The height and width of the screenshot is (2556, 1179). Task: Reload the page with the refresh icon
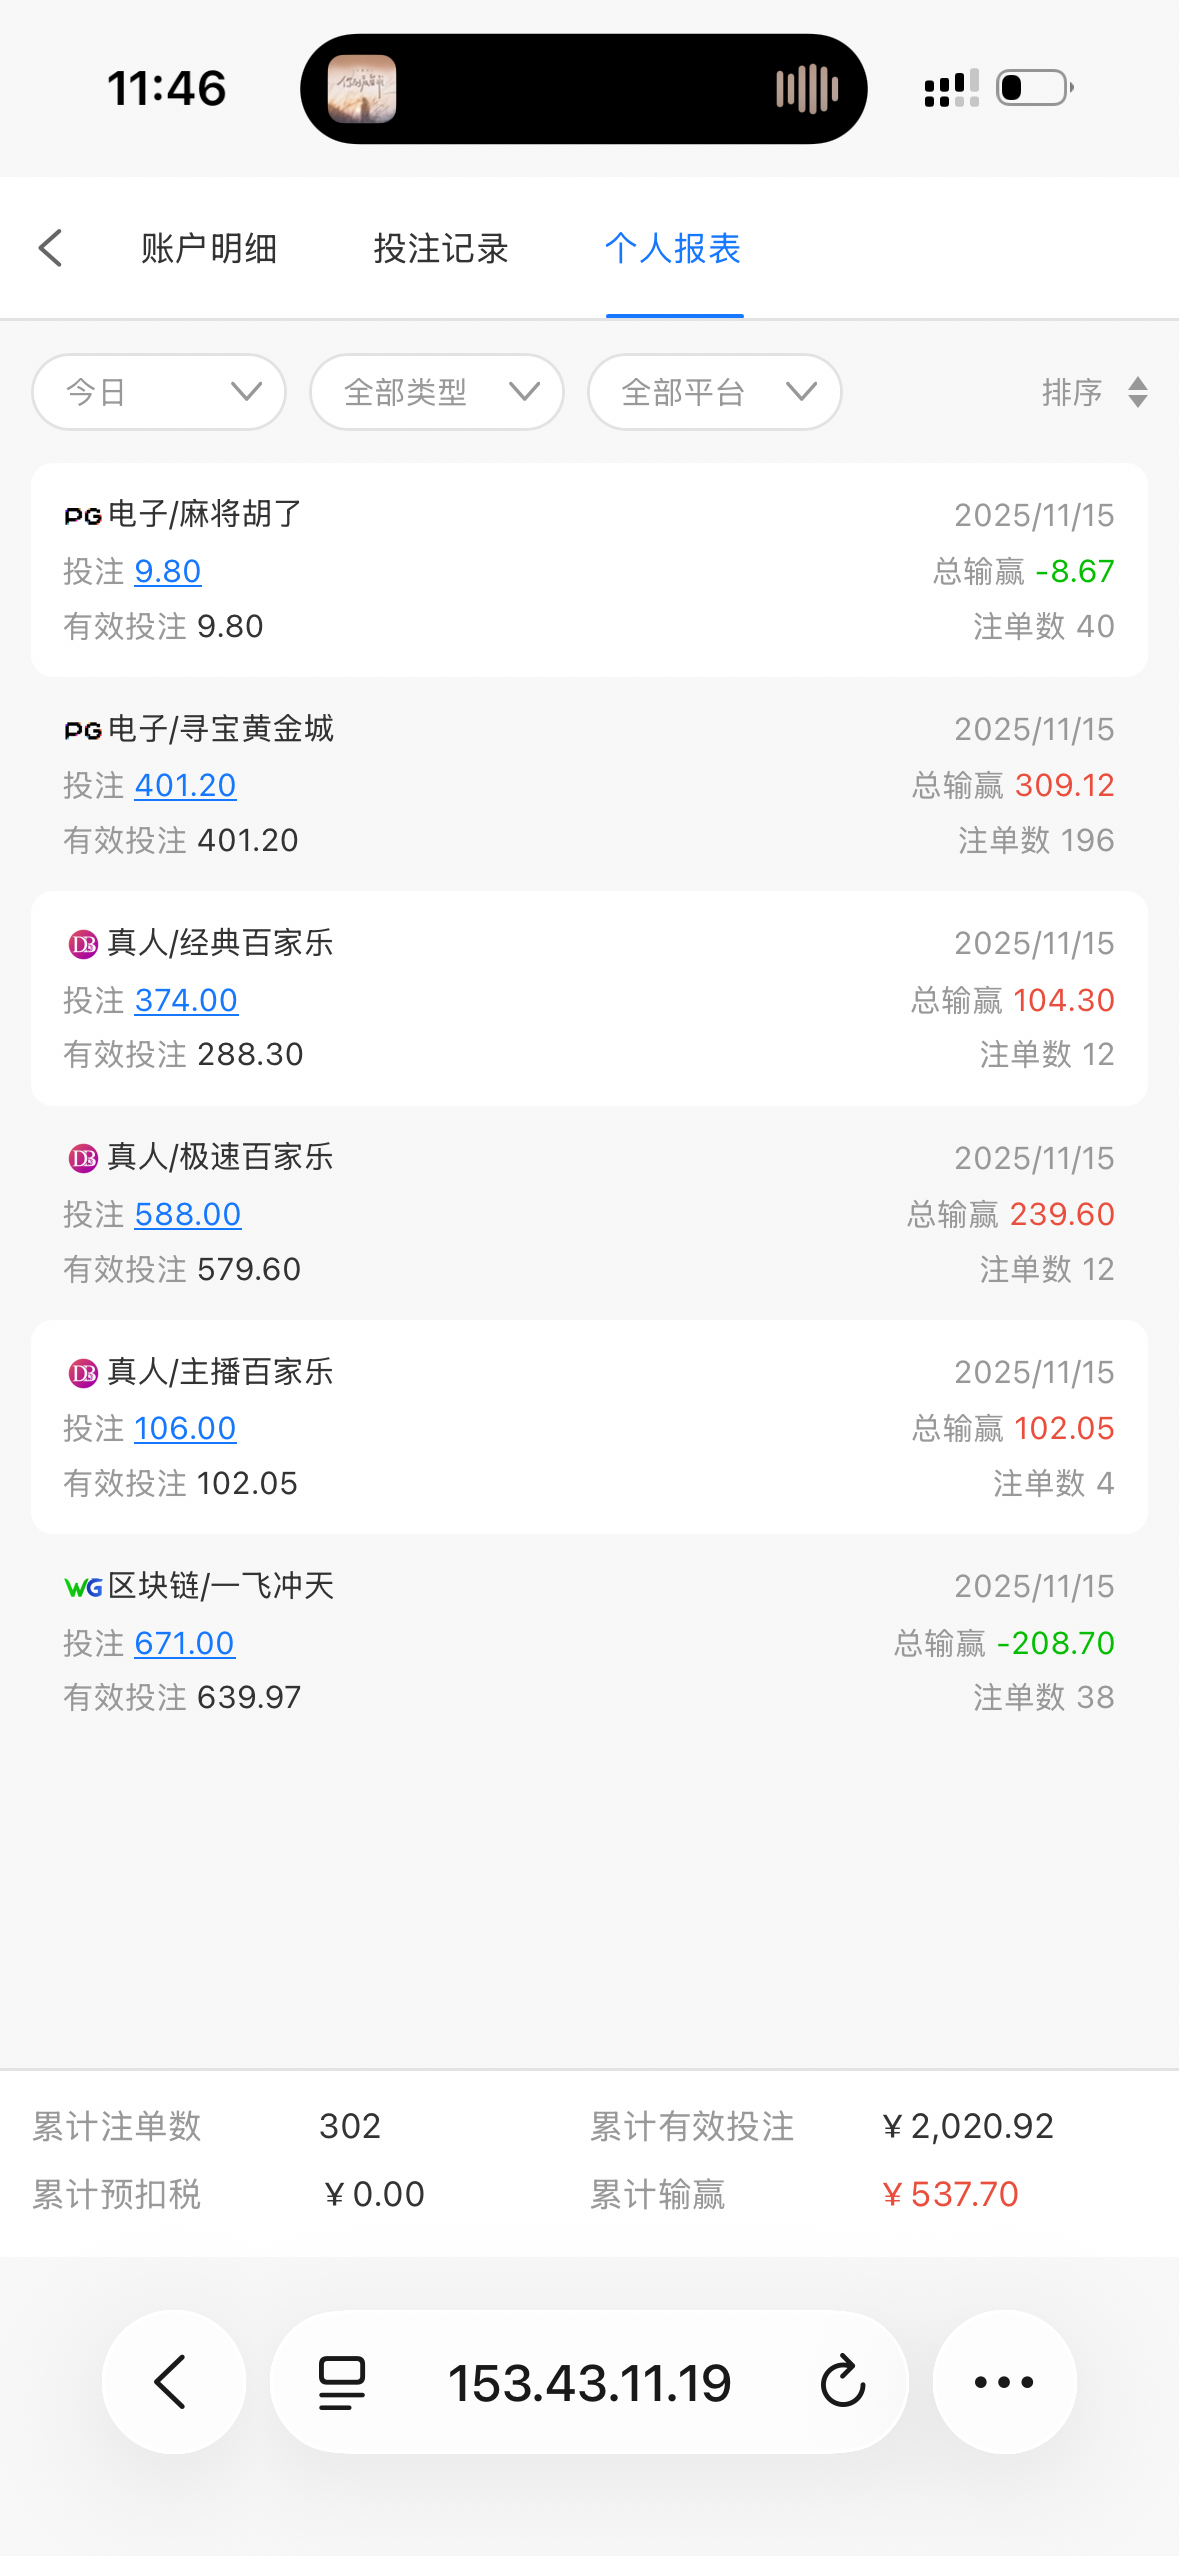(842, 2381)
